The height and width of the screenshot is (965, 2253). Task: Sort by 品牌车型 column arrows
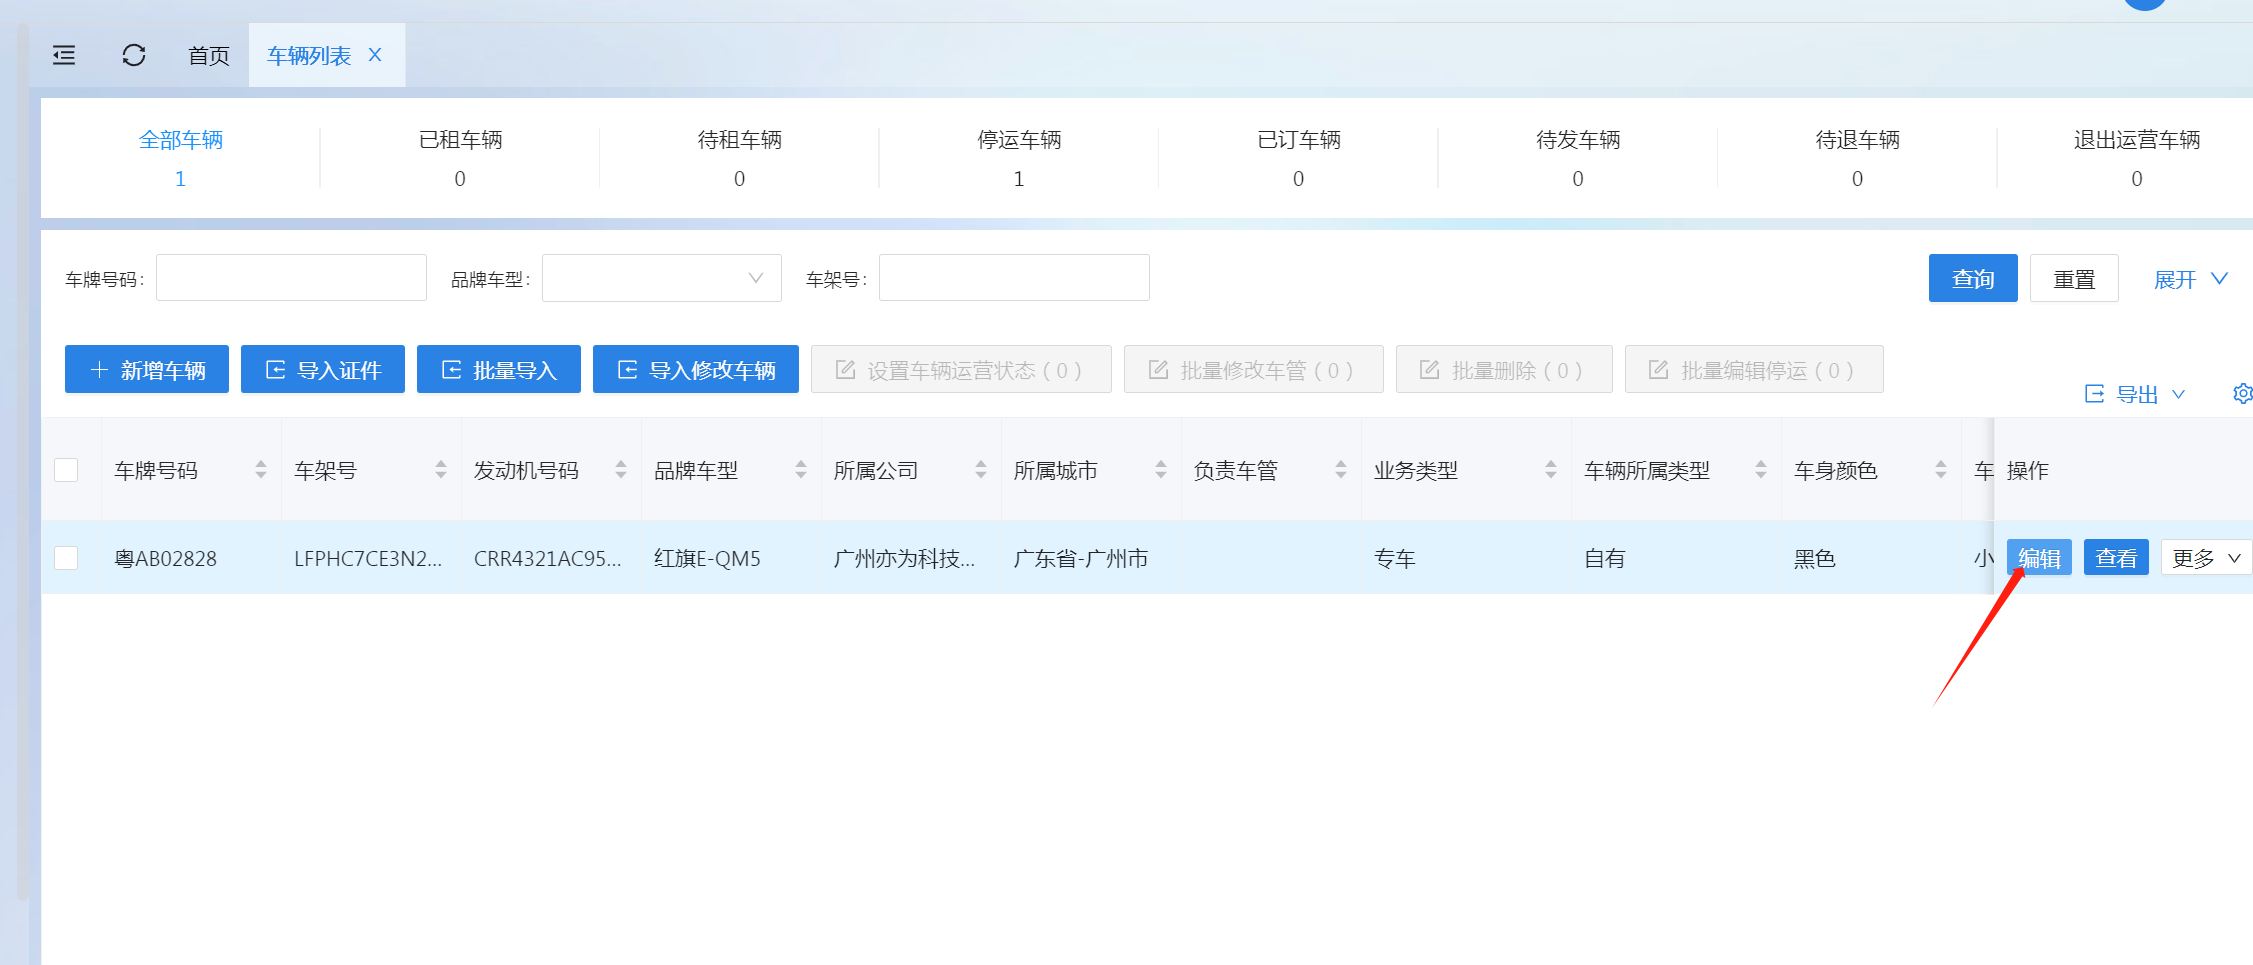[x=801, y=469]
